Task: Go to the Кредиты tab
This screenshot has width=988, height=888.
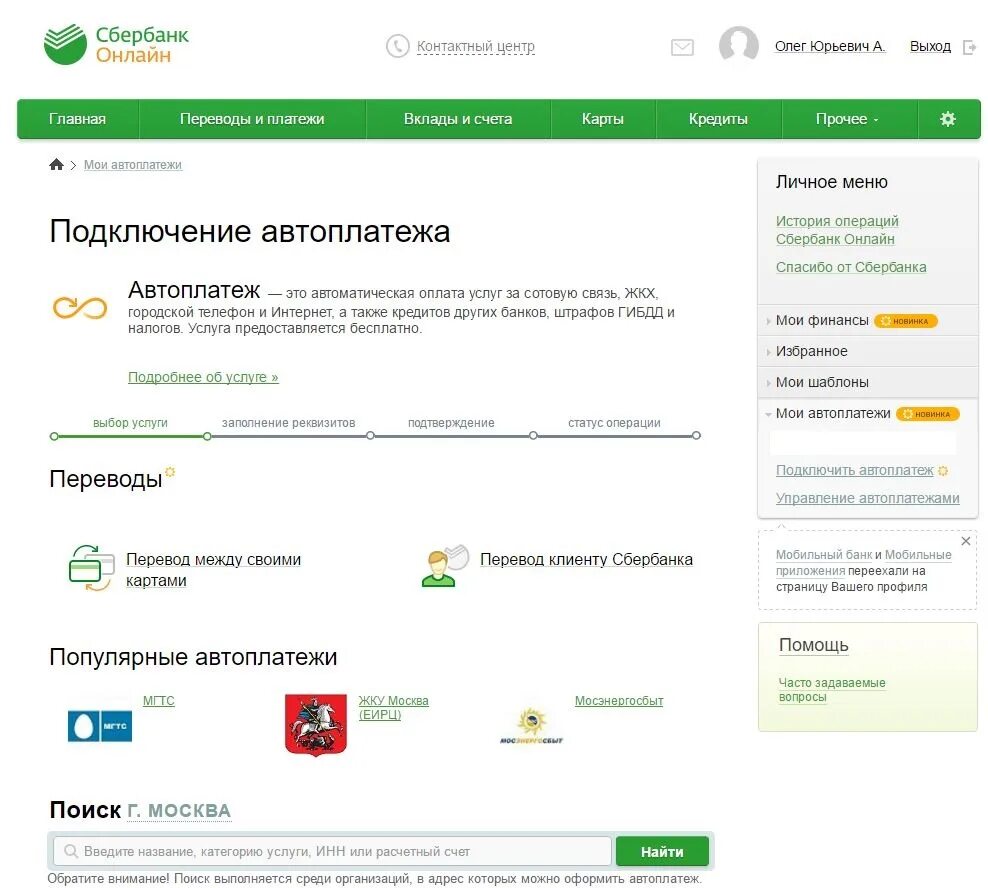Action: (718, 118)
